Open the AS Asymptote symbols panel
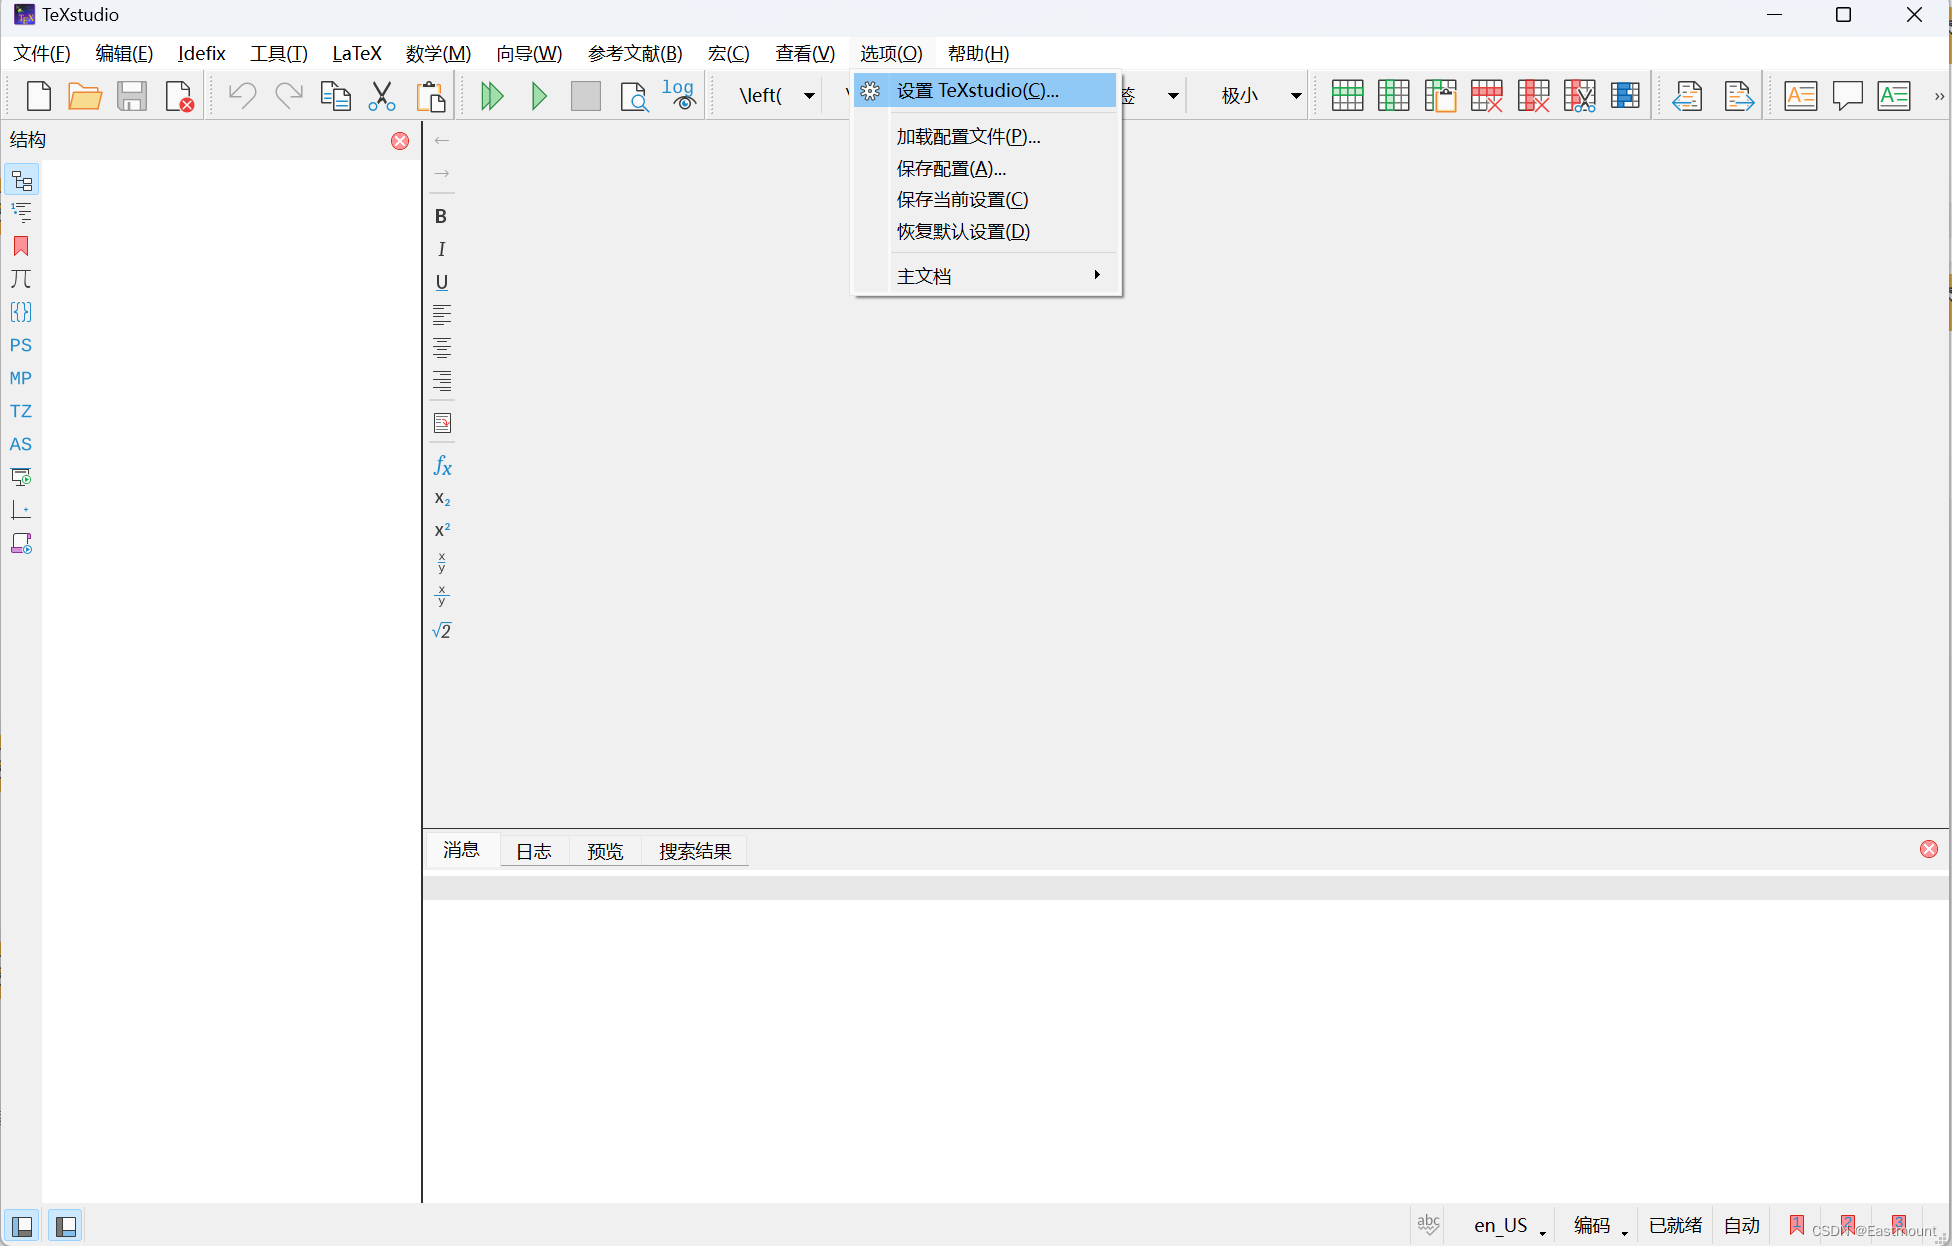 (21, 444)
